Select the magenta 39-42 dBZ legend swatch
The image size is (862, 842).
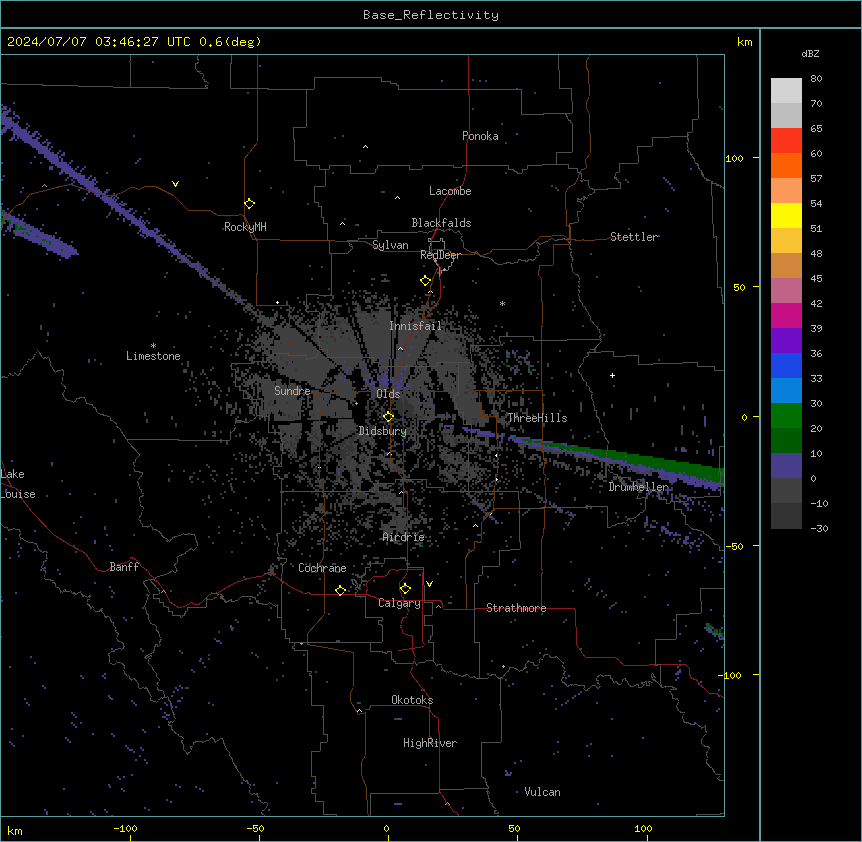tap(786, 315)
